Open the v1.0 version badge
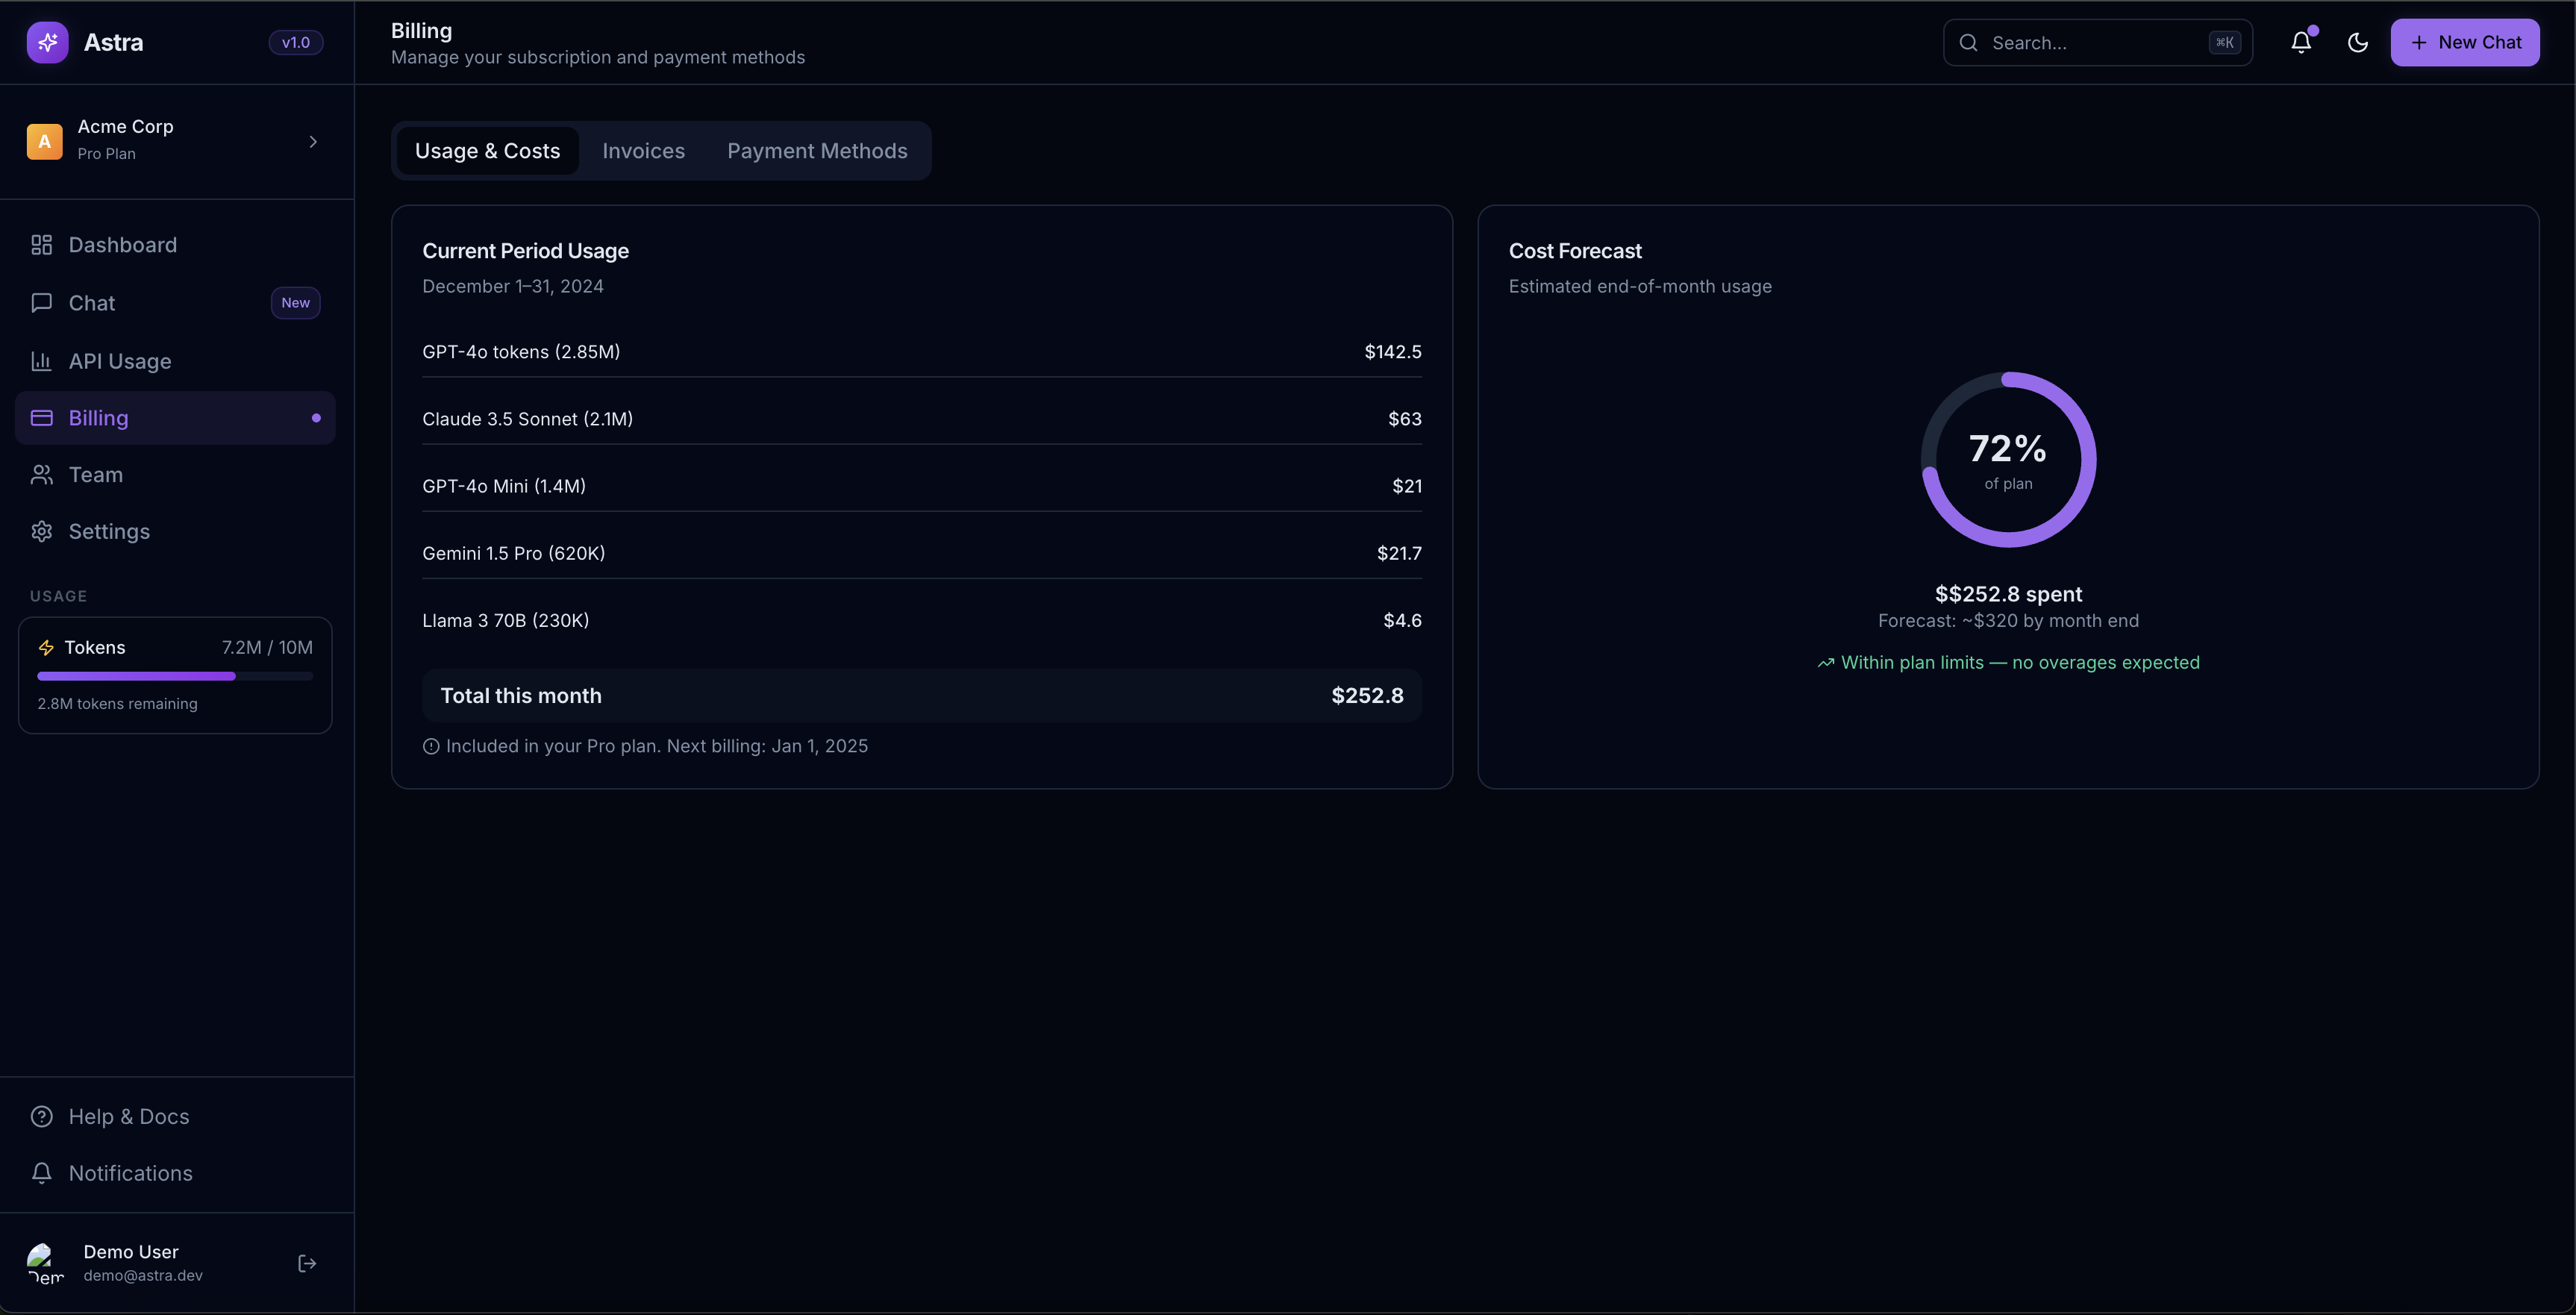The image size is (2576, 1315). 294,42
